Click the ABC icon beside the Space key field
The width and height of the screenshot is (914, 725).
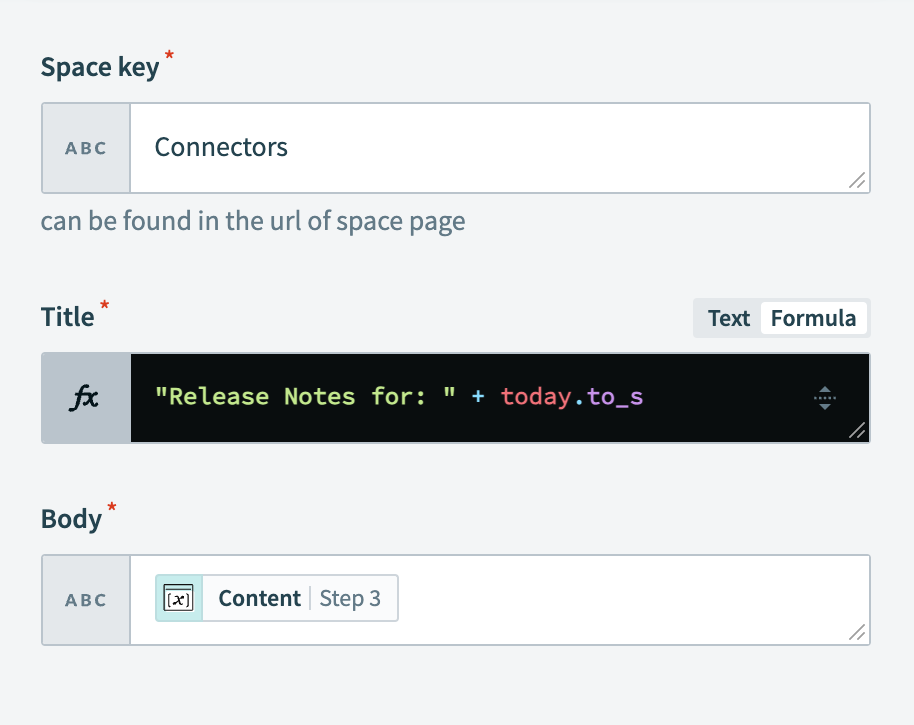(85, 148)
